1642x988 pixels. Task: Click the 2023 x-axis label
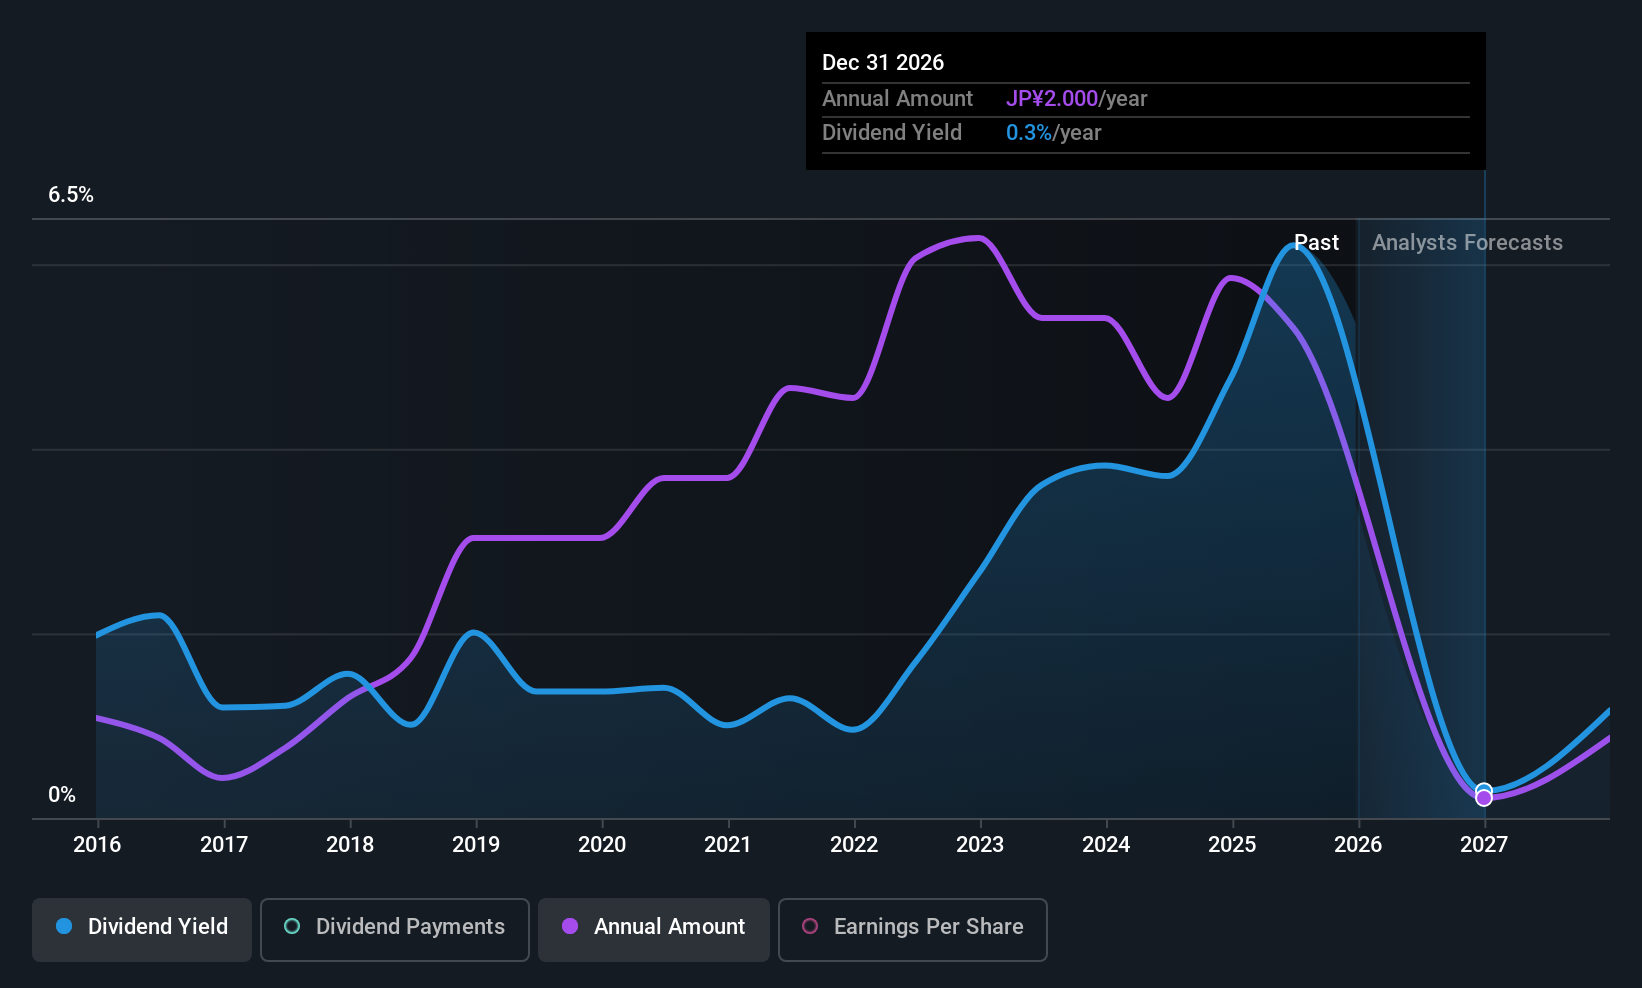coord(980,845)
